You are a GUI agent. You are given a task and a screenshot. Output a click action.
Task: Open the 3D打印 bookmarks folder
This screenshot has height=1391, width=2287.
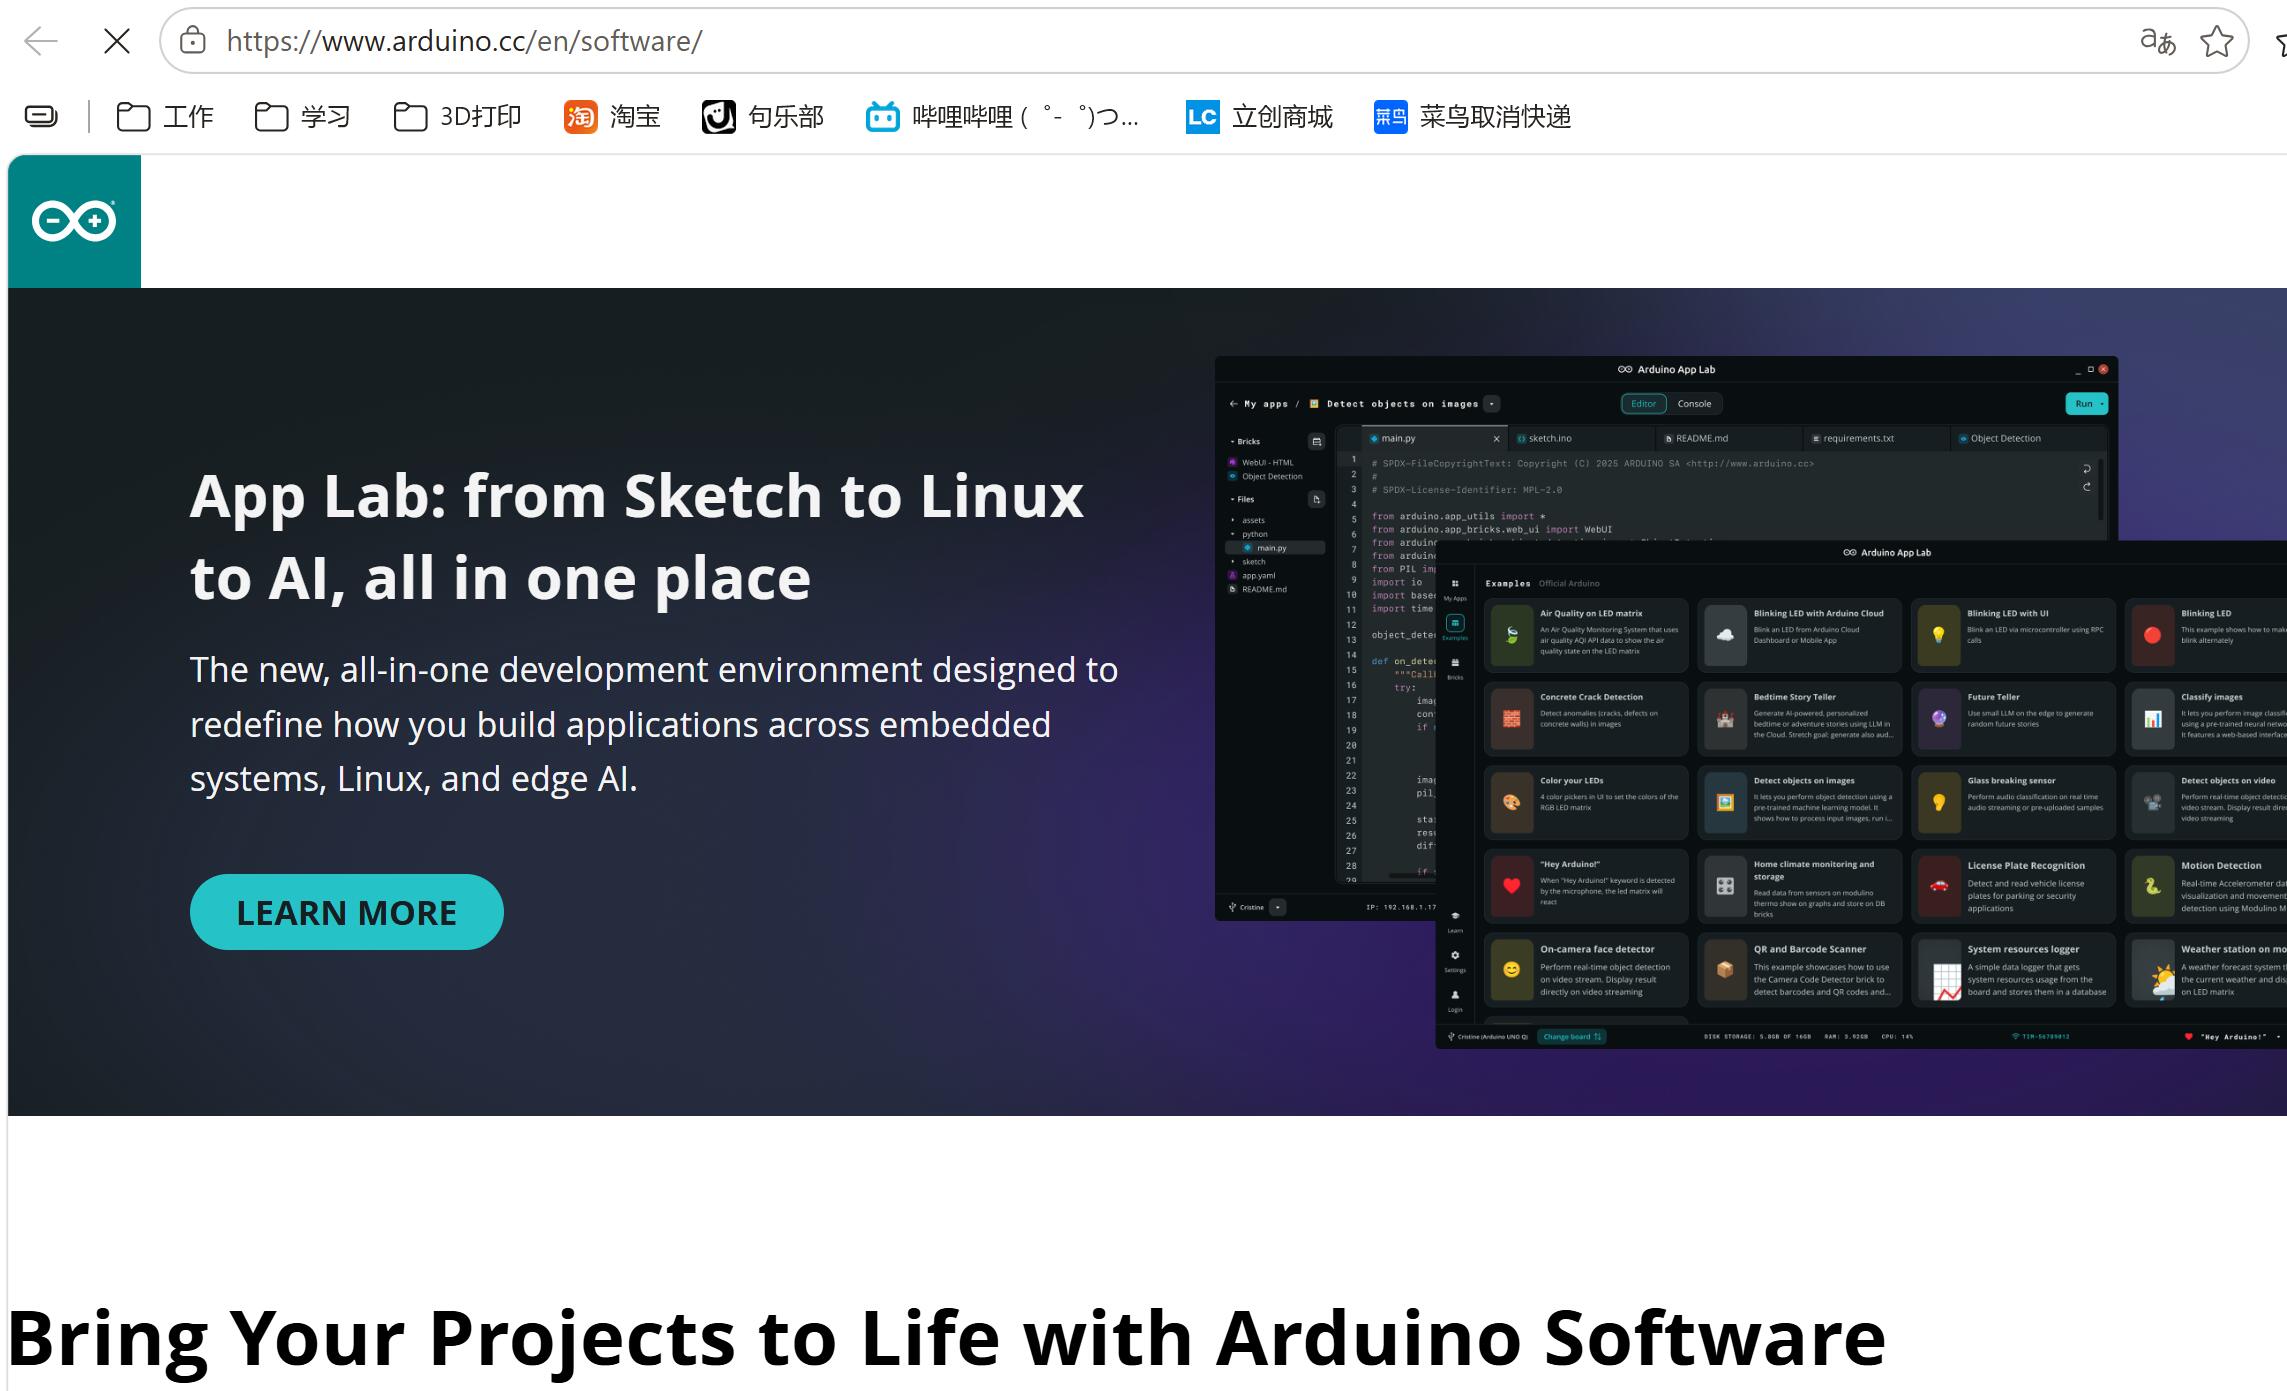point(457,117)
